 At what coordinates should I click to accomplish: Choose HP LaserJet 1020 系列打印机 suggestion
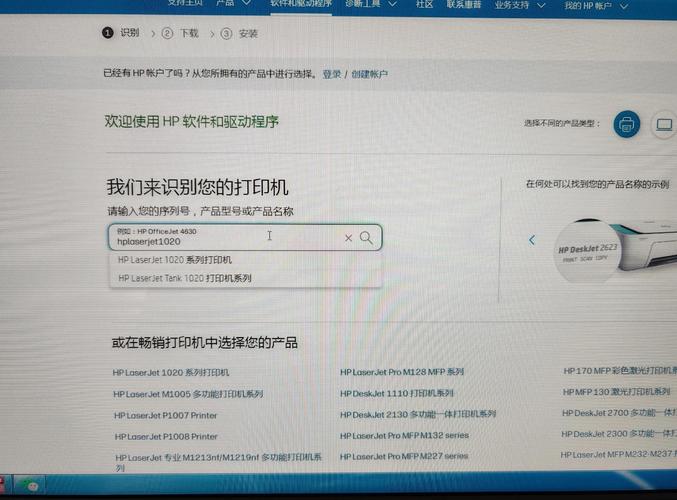pyautogui.click(x=175, y=260)
